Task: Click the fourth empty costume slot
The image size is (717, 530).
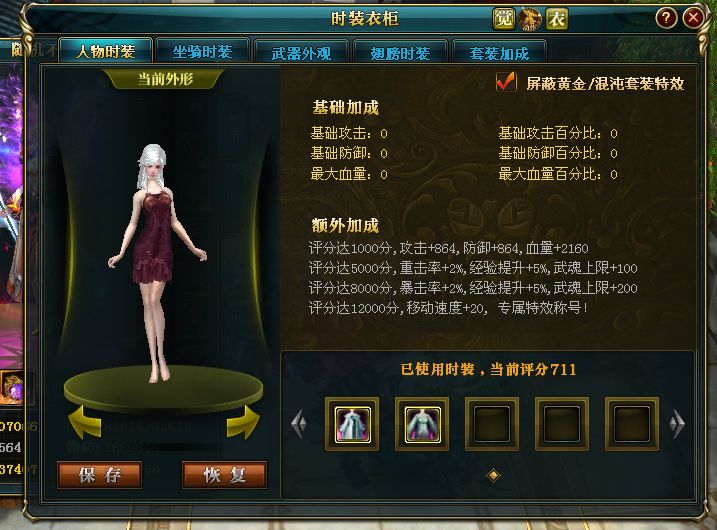Action: pos(562,424)
